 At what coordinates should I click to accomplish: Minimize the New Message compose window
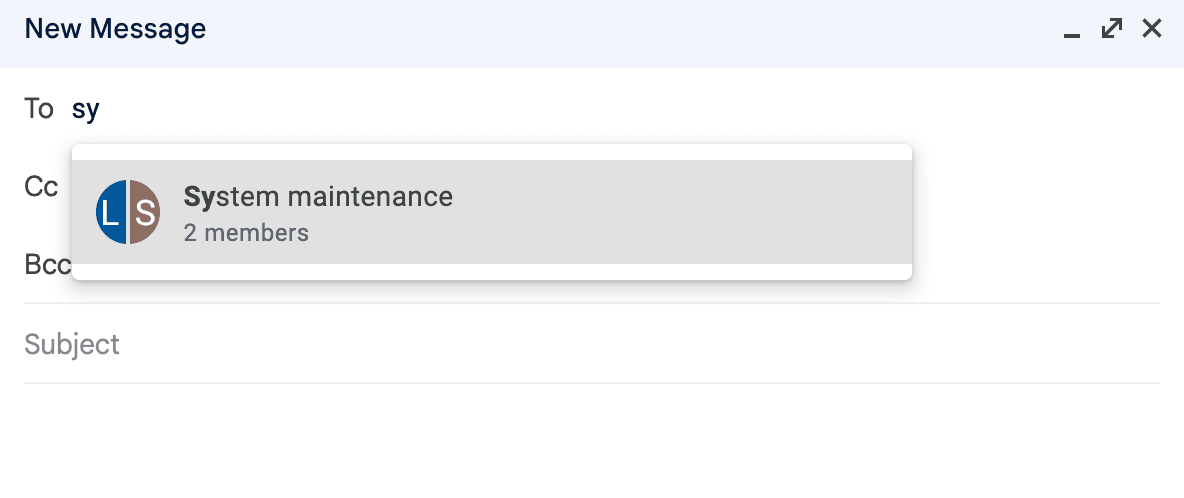1072,31
